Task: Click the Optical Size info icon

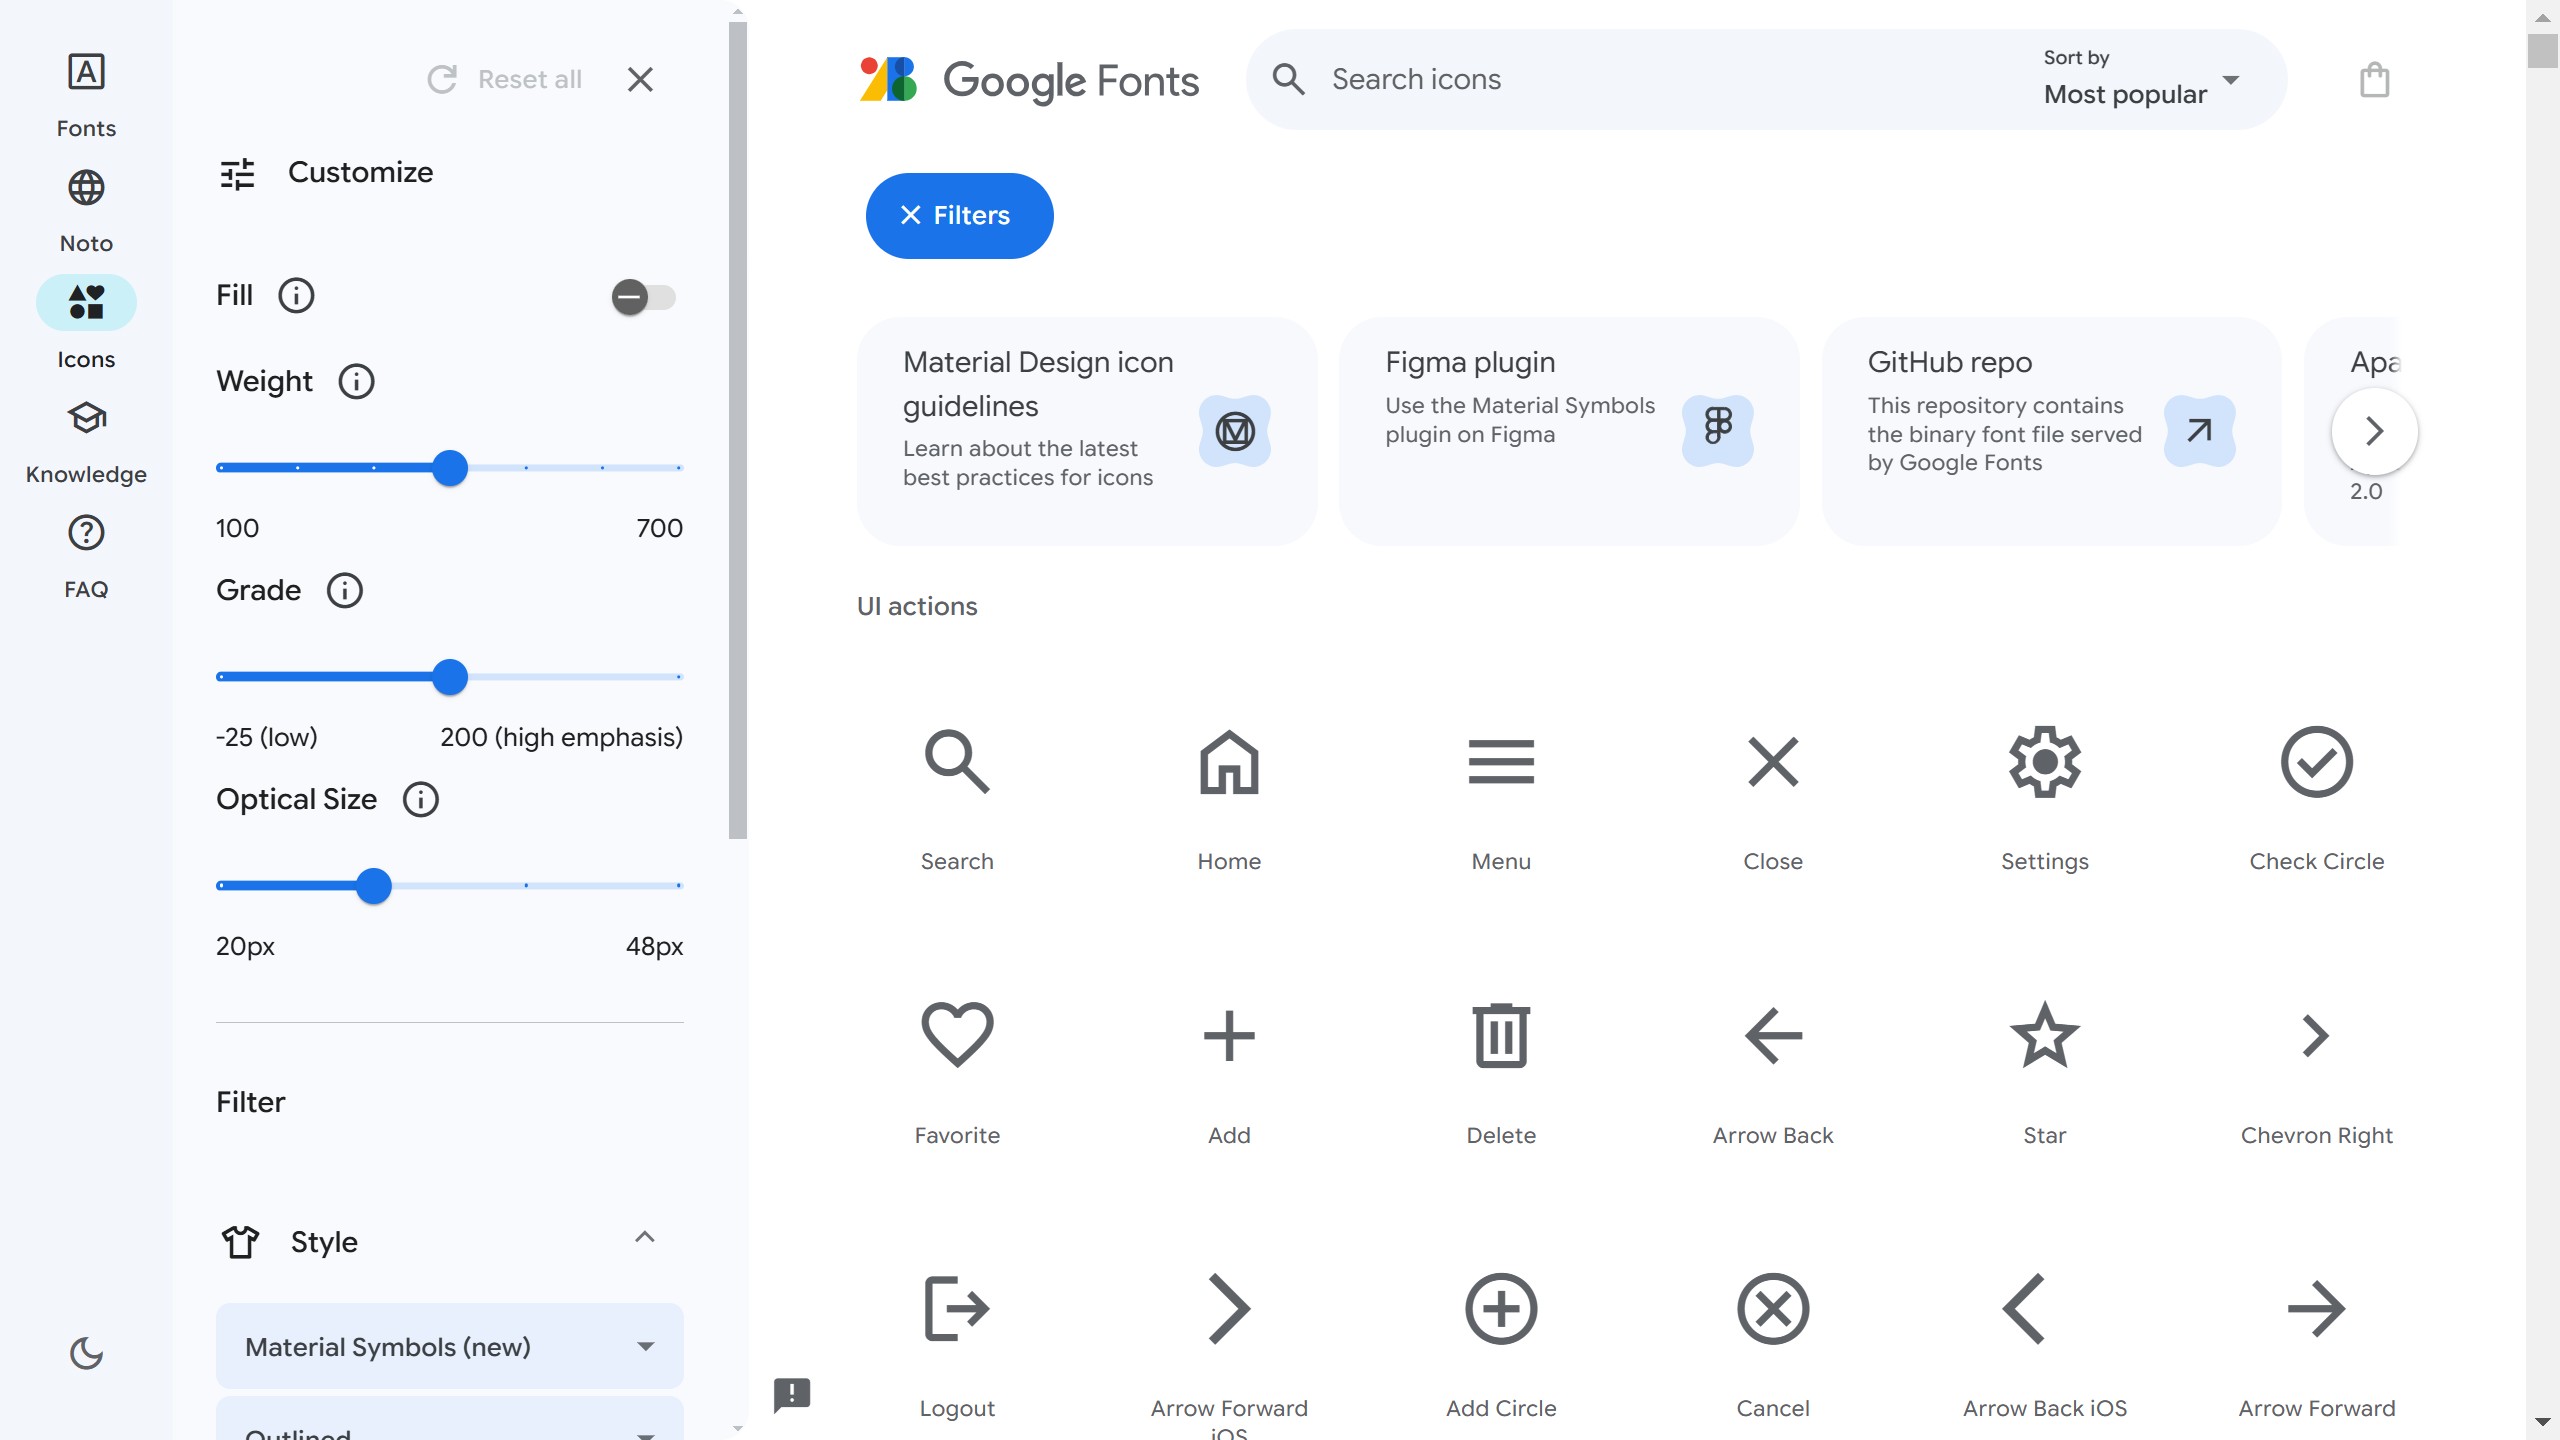Action: pos(421,799)
